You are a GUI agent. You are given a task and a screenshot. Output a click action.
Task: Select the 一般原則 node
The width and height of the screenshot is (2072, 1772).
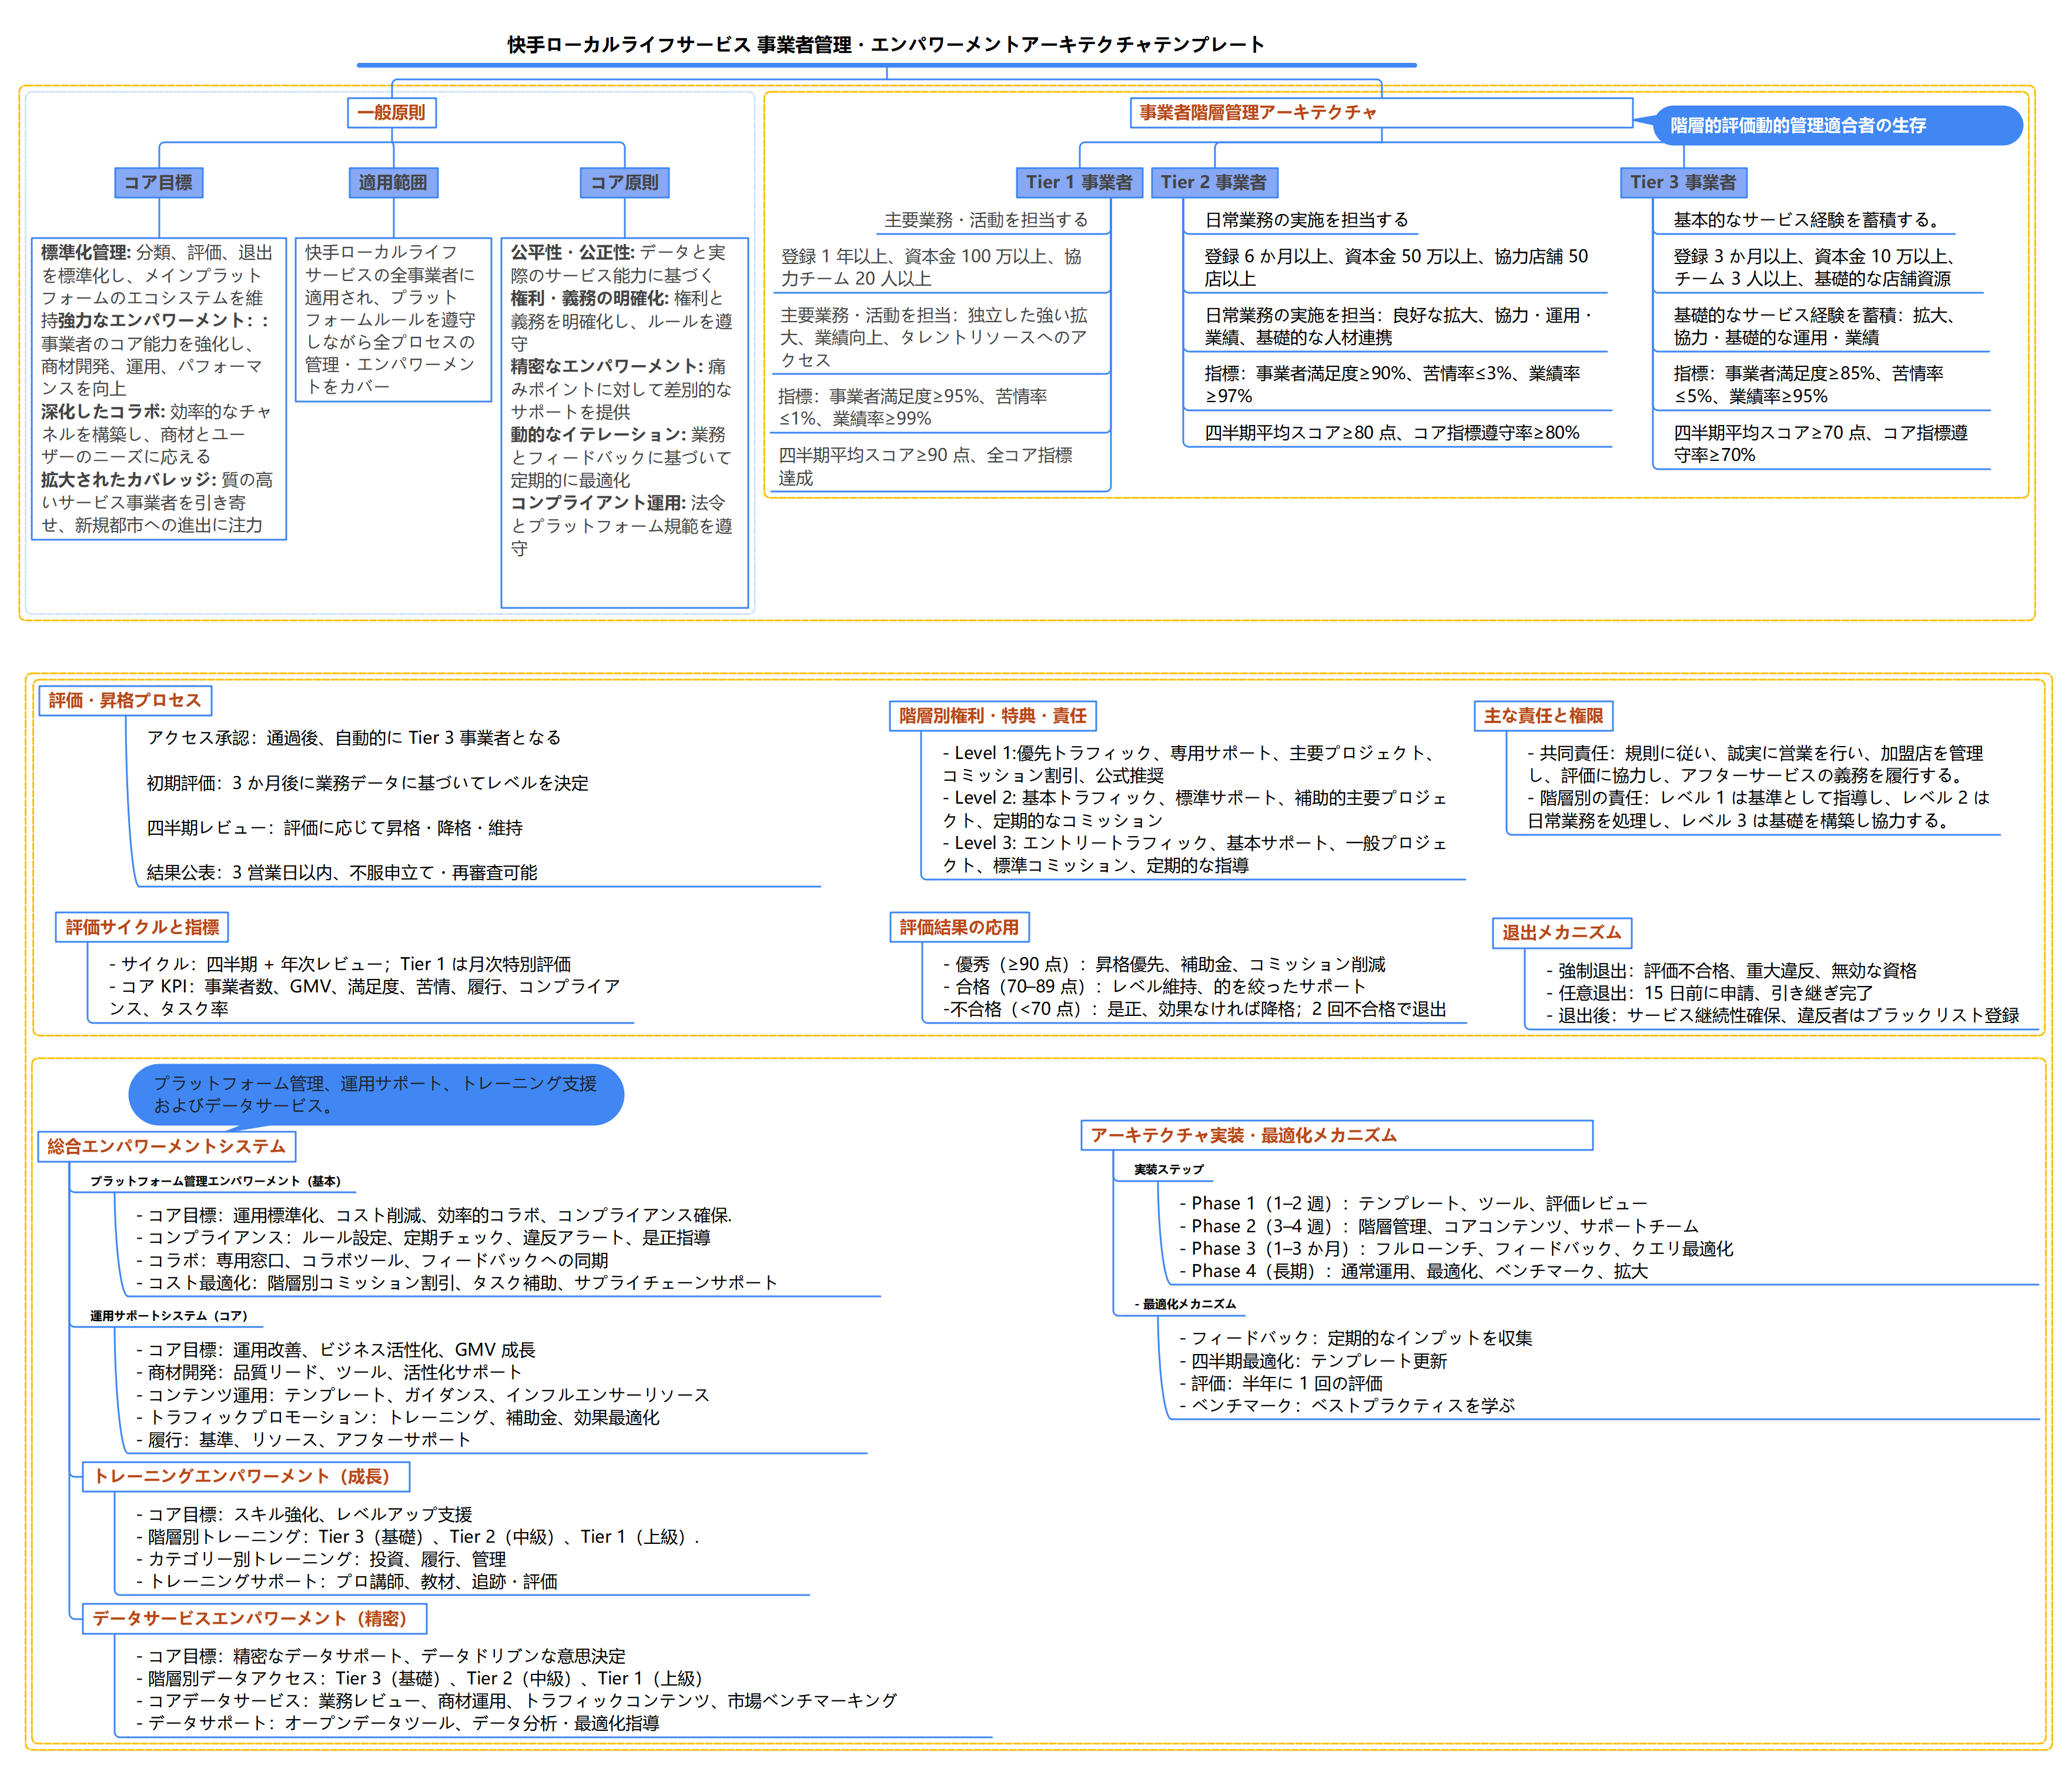391,112
